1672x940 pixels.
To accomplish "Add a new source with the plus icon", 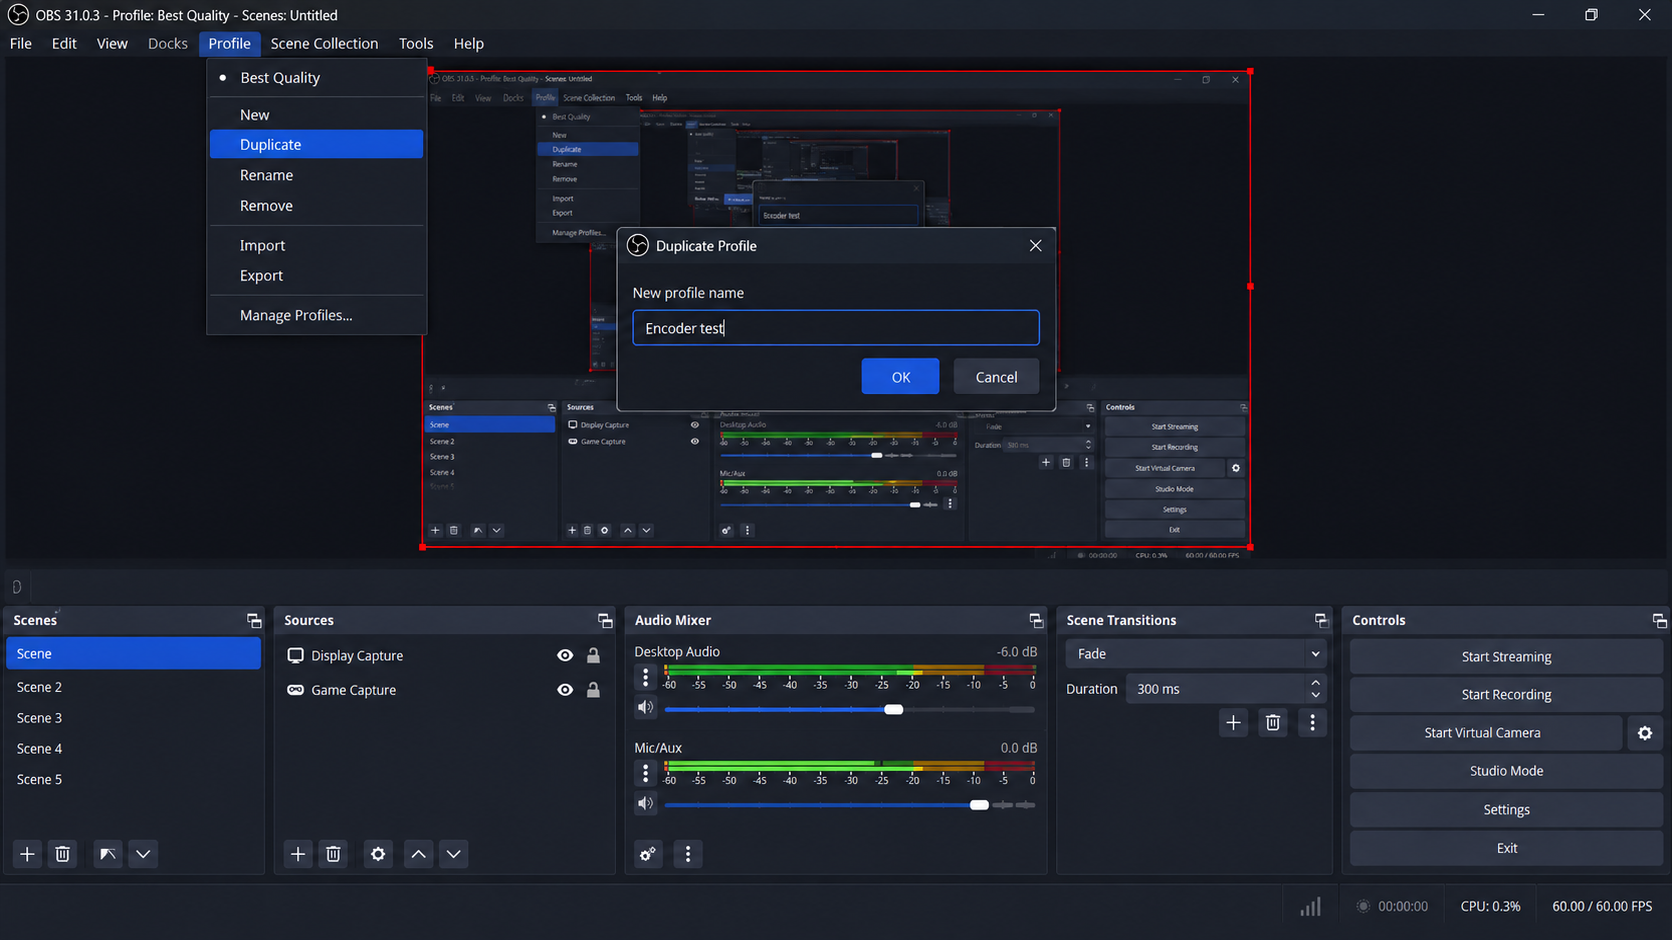I will (x=298, y=854).
